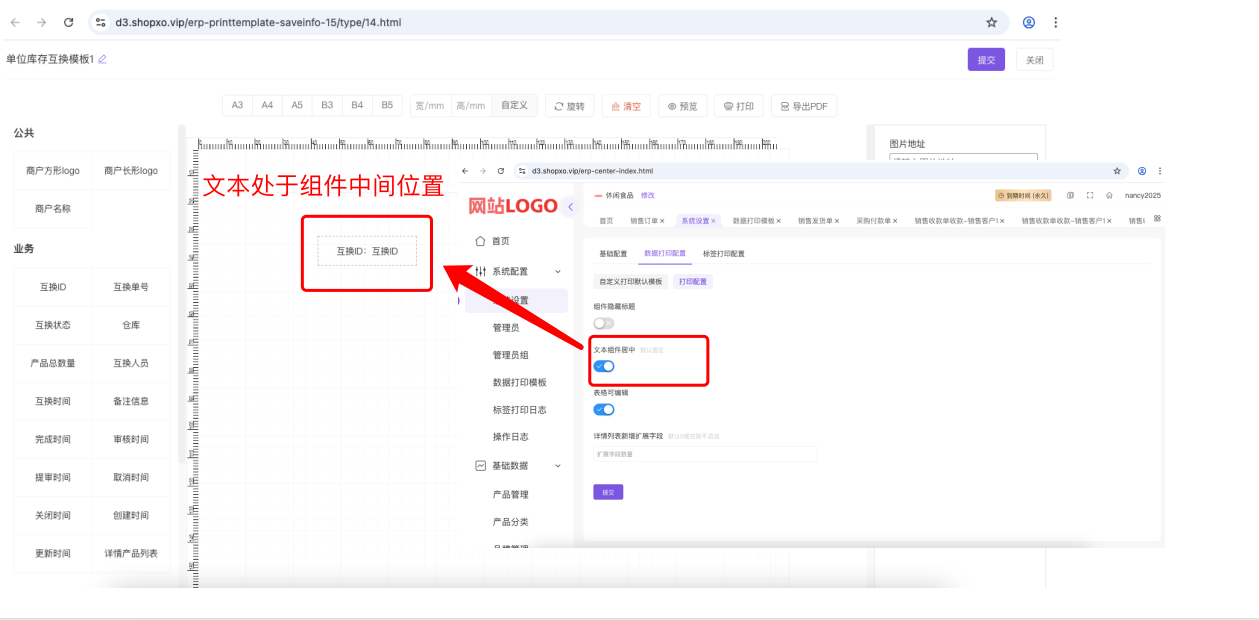Switch to the 标签打印配置 tab
The height and width of the screenshot is (620, 1259).
(724, 253)
